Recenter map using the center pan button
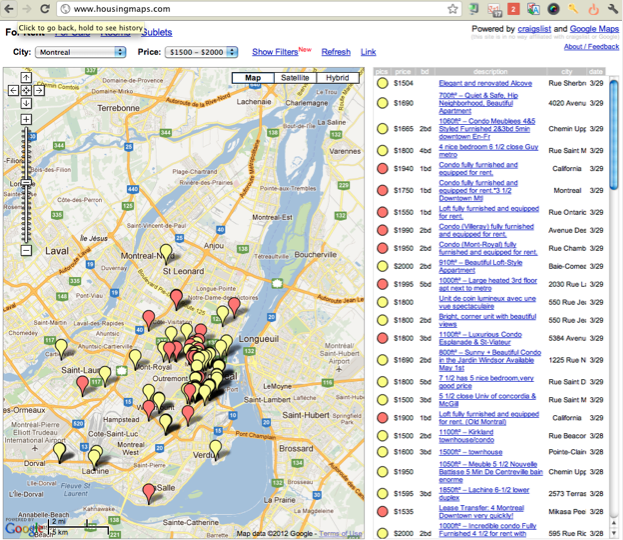Image resolution: width=623 pixels, height=540 pixels. coord(26,91)
